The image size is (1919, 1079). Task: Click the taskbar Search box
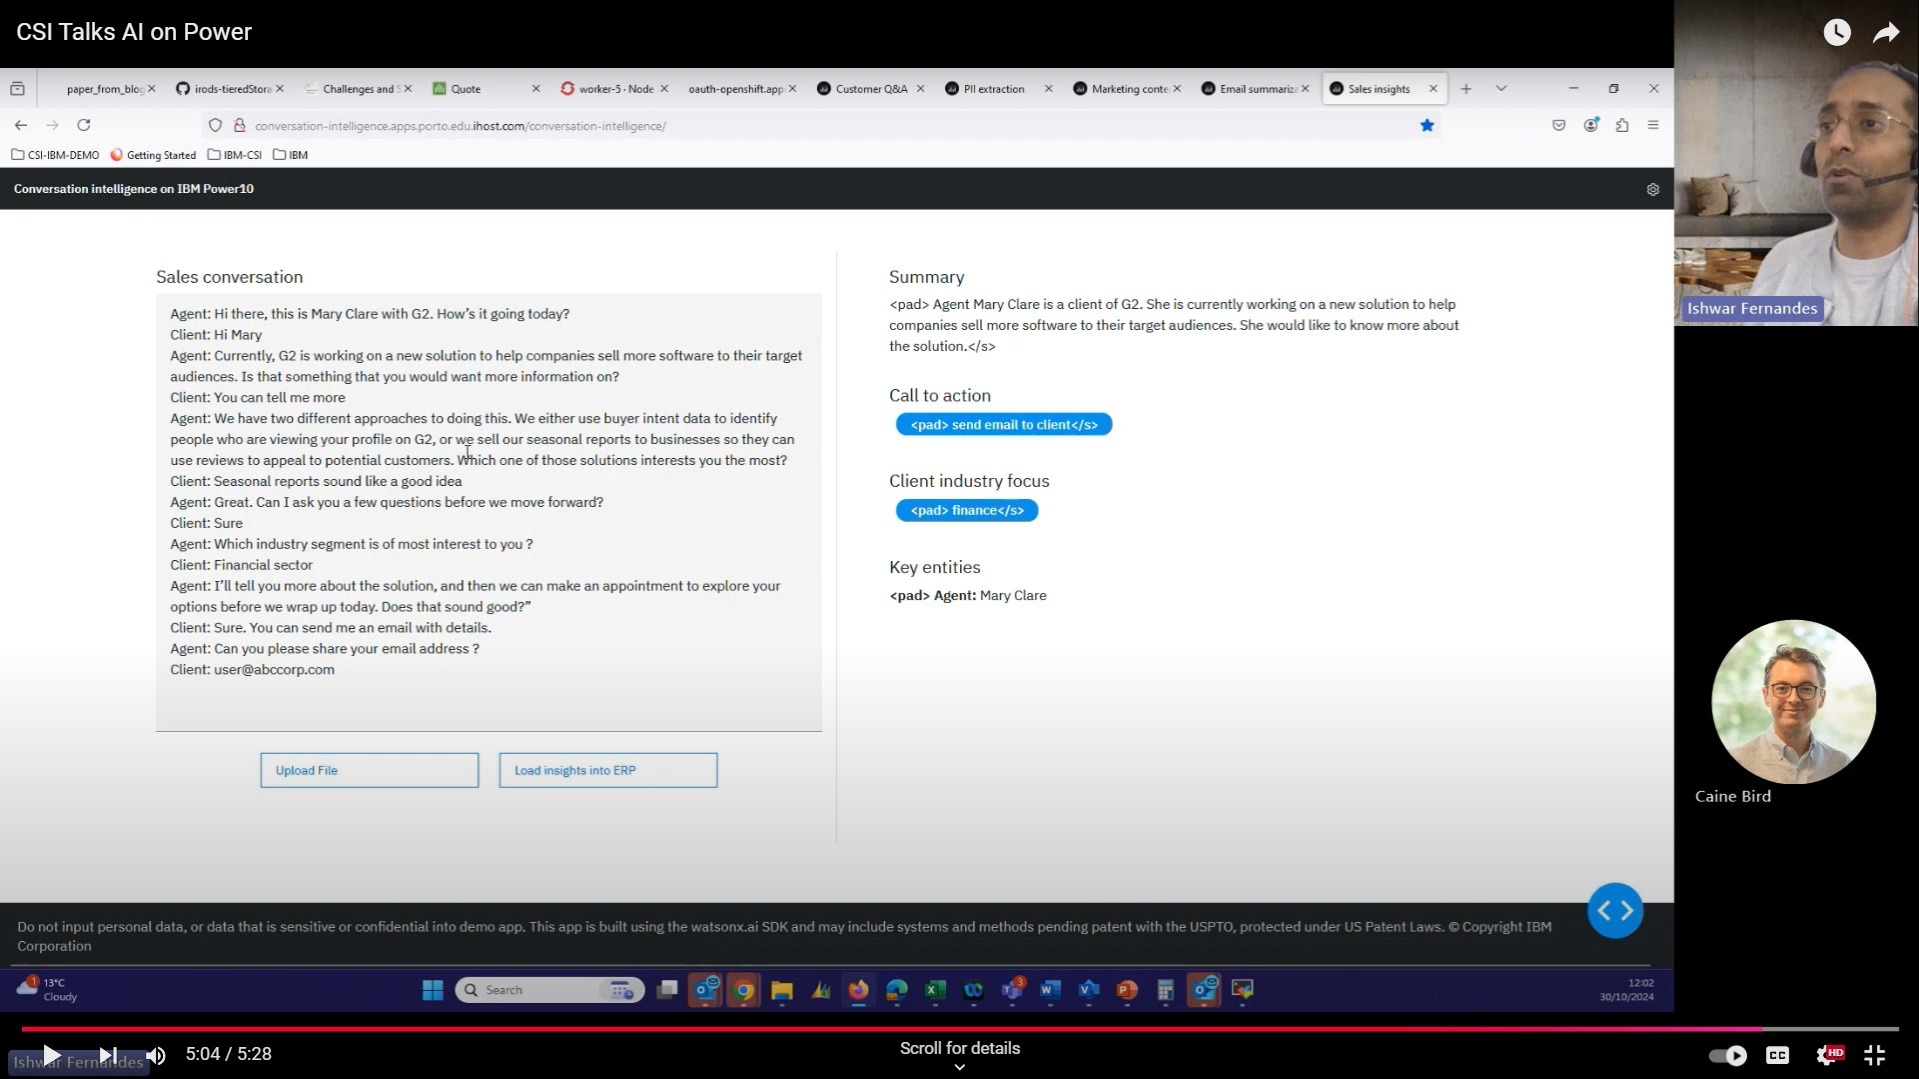pos(549,990)
